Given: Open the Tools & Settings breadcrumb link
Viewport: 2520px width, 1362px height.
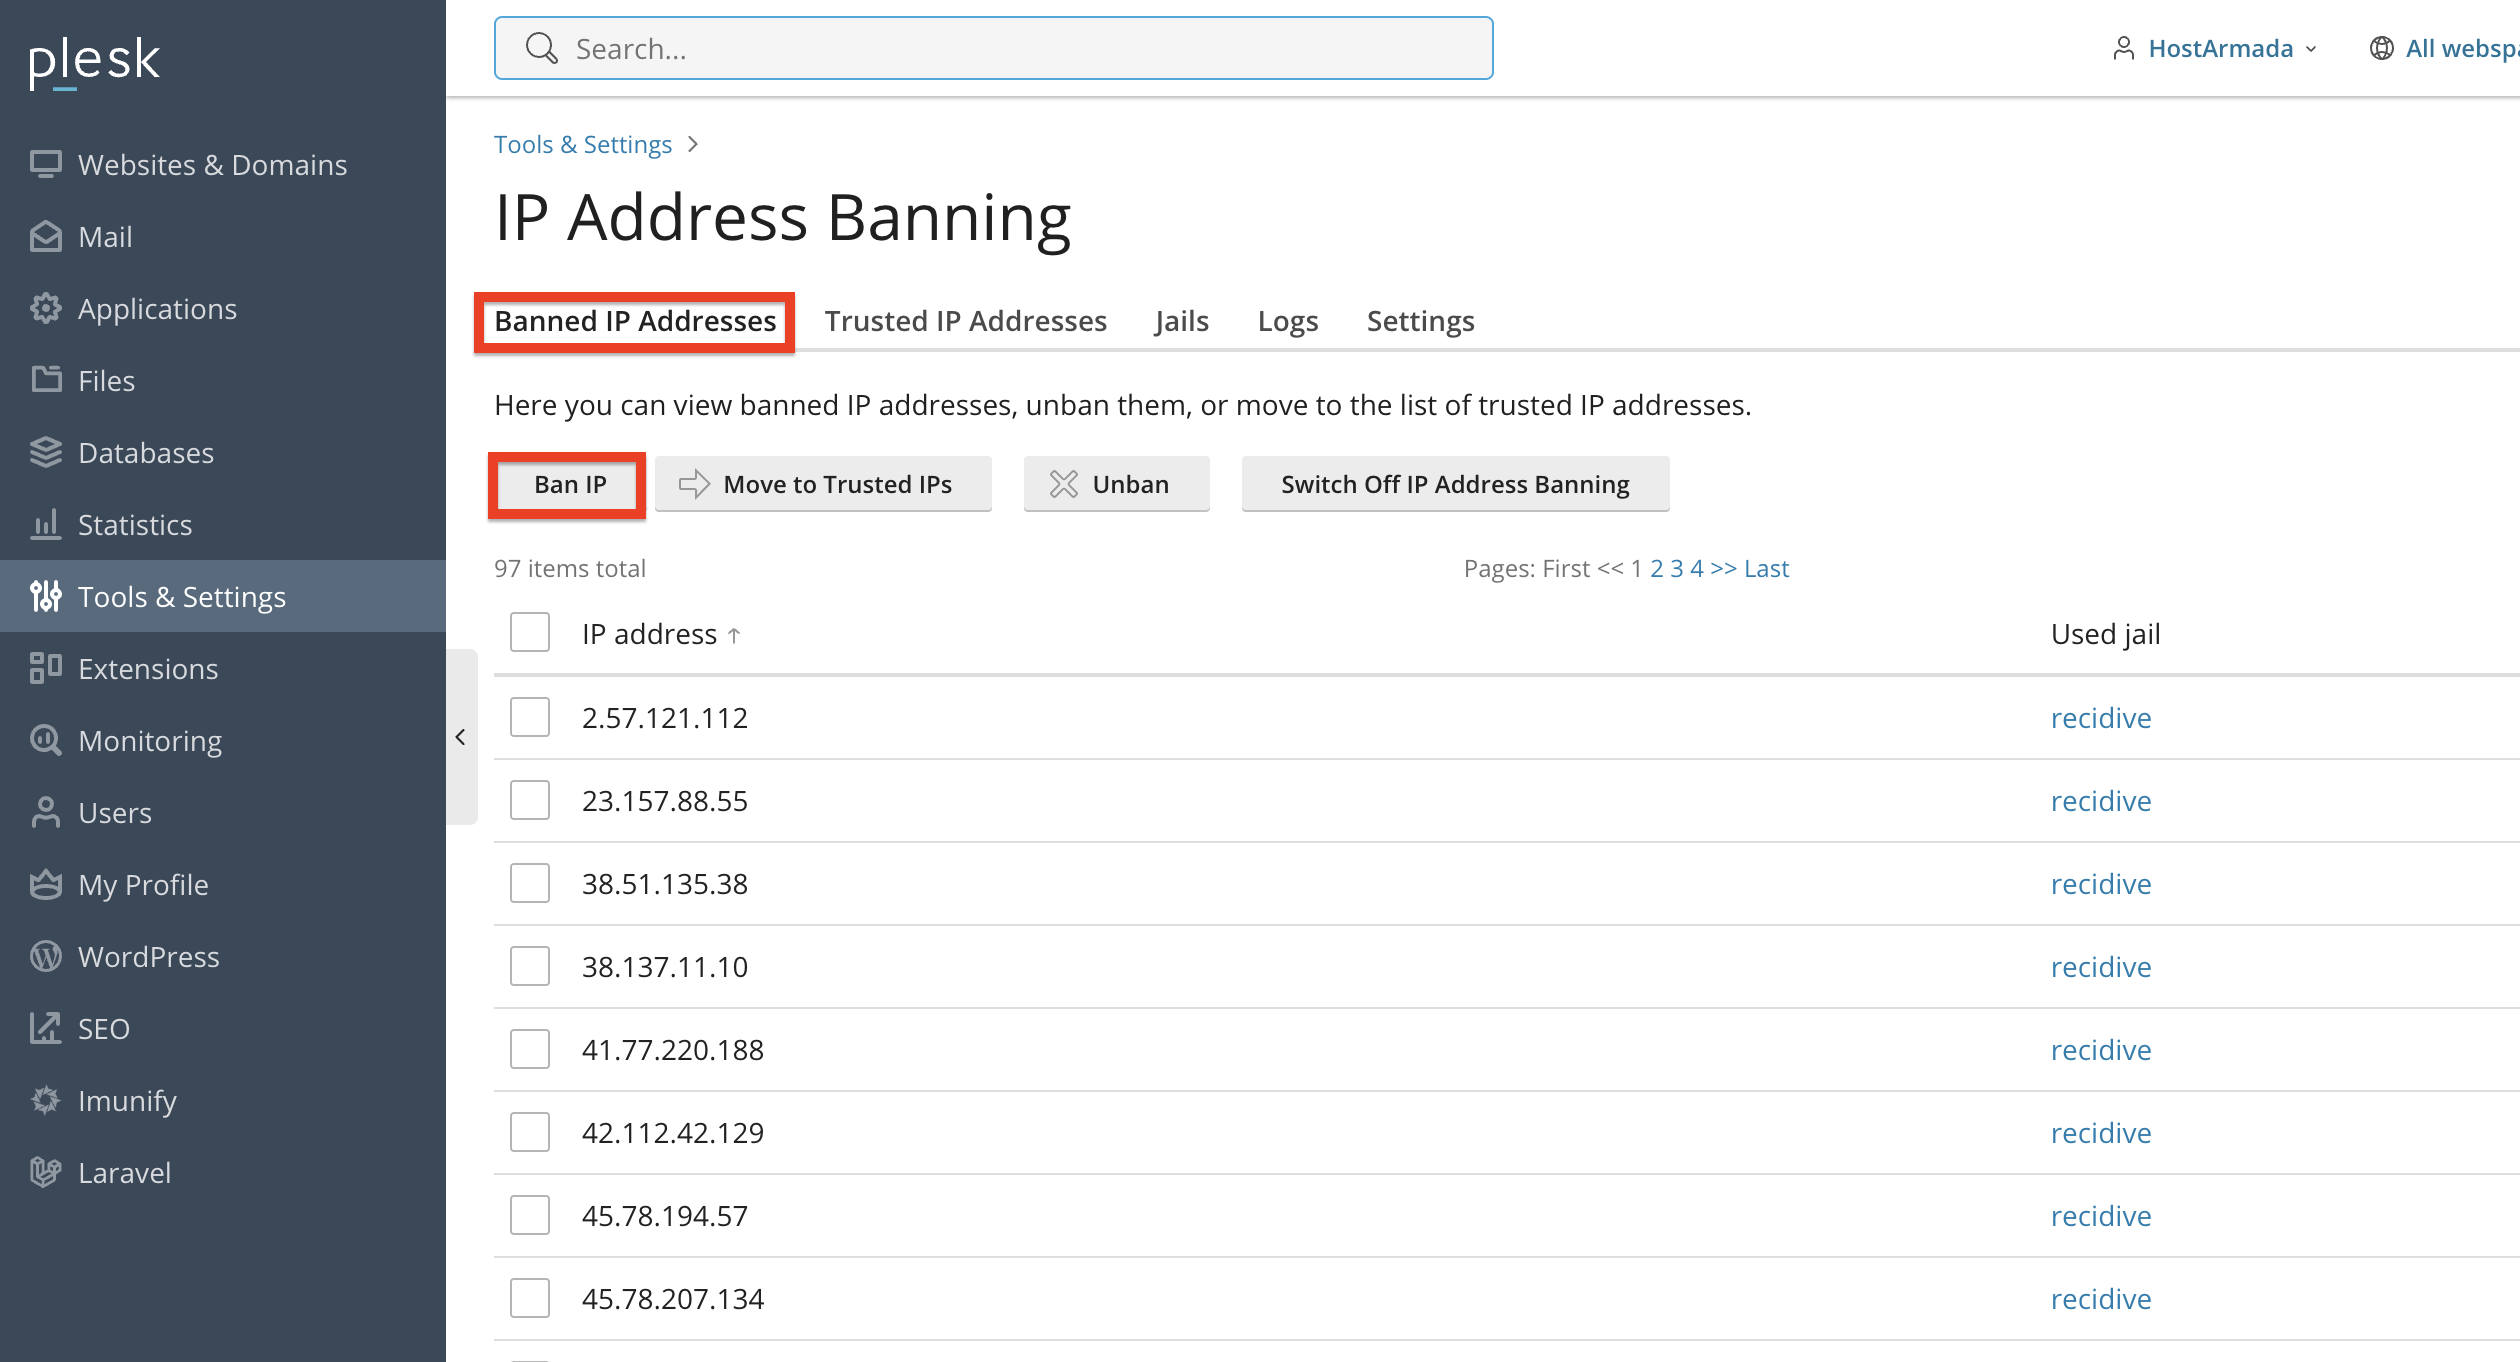Looking at the screenshot, I should point(583,145).
